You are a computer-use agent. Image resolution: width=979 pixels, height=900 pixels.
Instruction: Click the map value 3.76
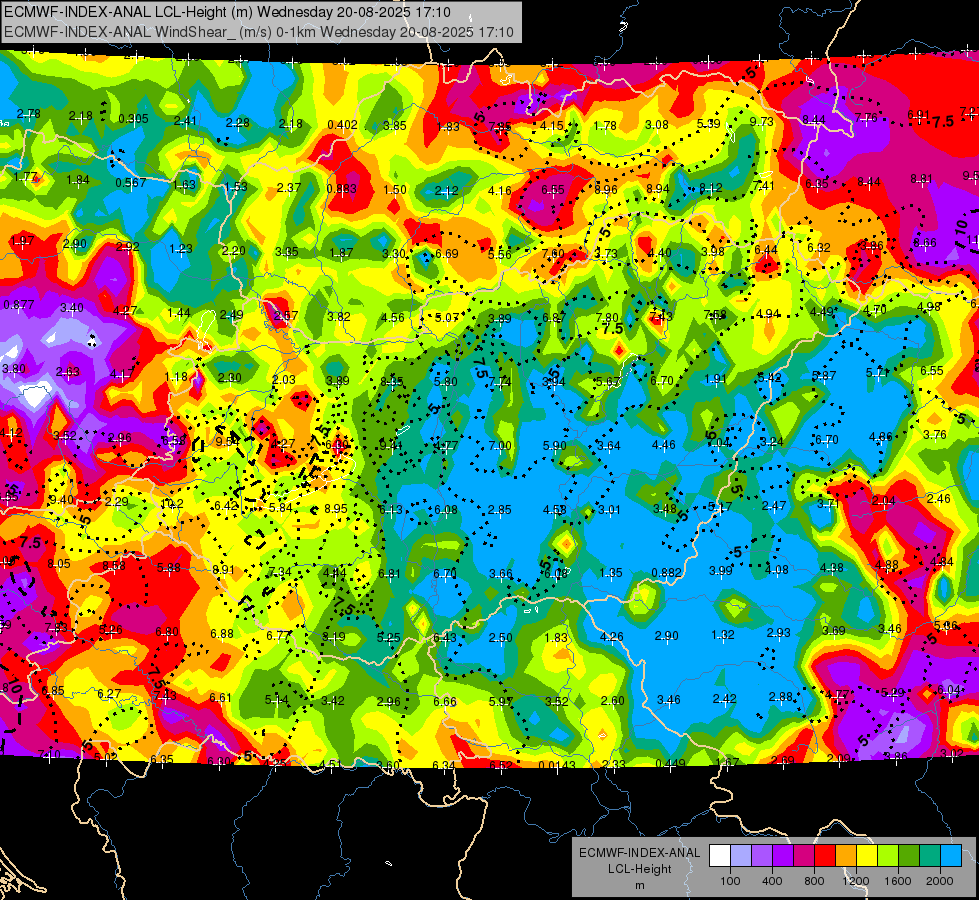pos(935,434)
